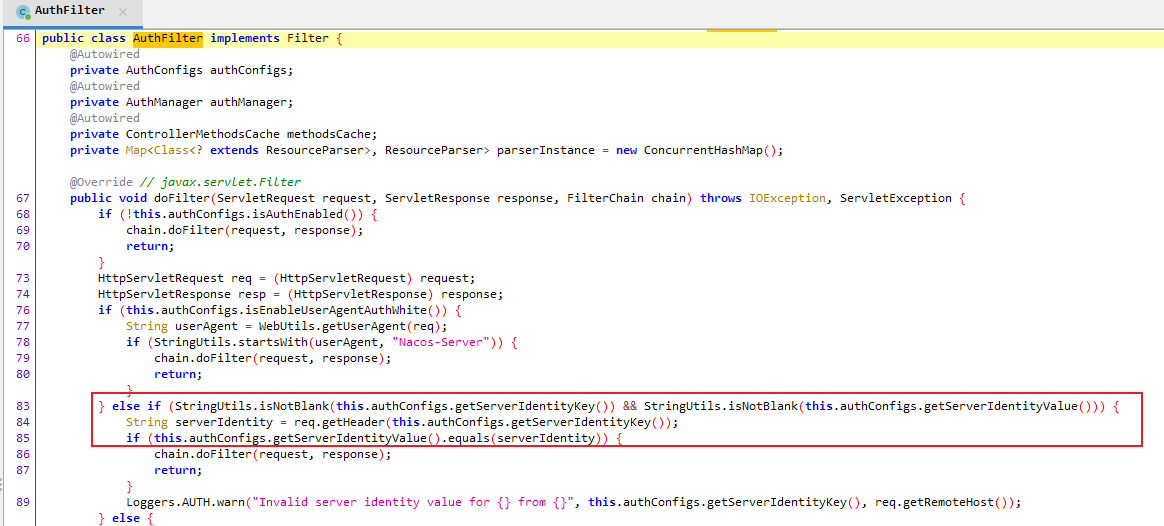Click line number 87 in gutter
1164x526 pixels.
(22, 470)
